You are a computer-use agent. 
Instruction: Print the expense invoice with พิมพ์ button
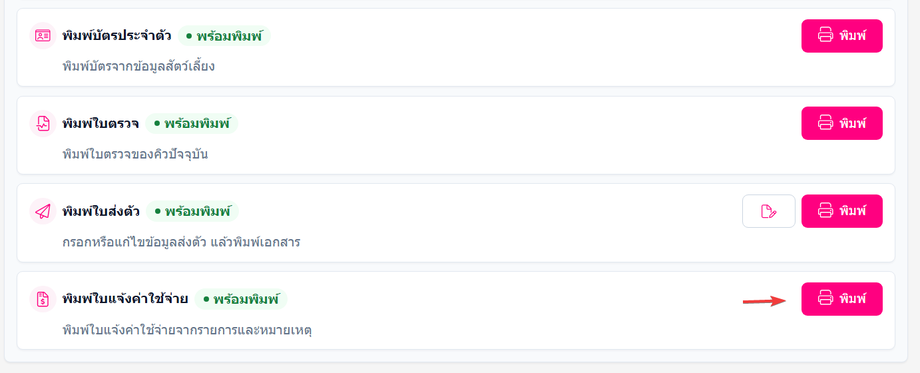(842, 299)
